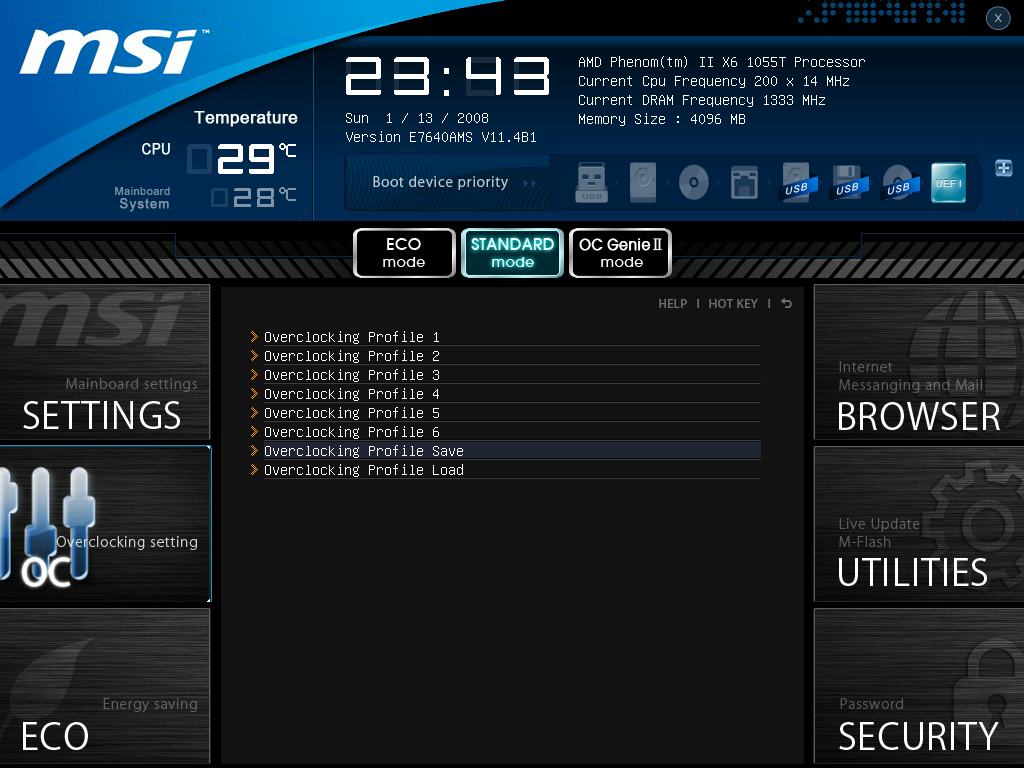Open the SECURITY password panel
Viewport: 1024px width, 768px height.
[x=919, y=686]
